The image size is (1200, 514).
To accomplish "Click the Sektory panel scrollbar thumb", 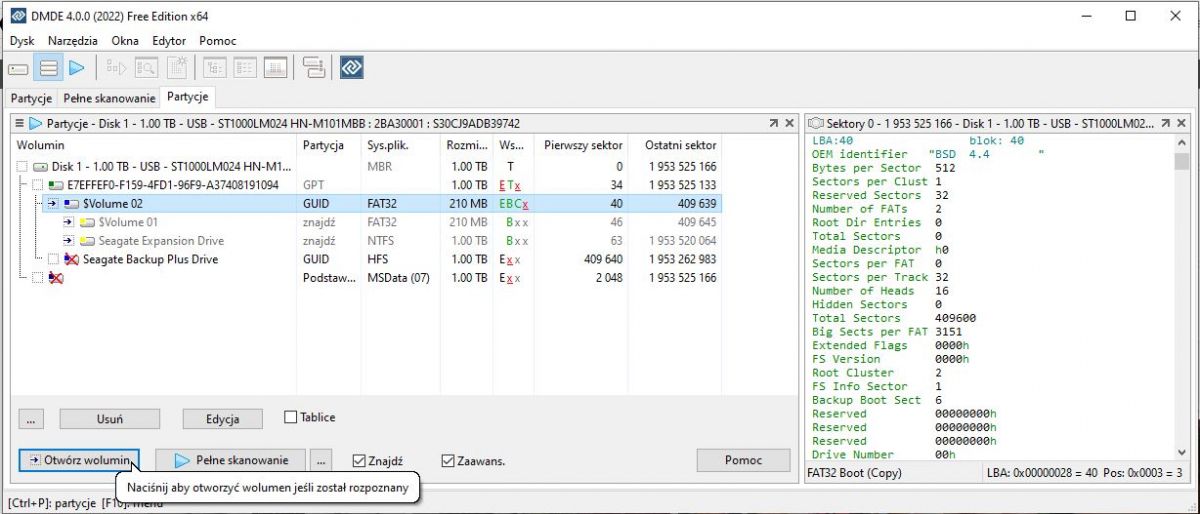I will [x=1181, y=161].
